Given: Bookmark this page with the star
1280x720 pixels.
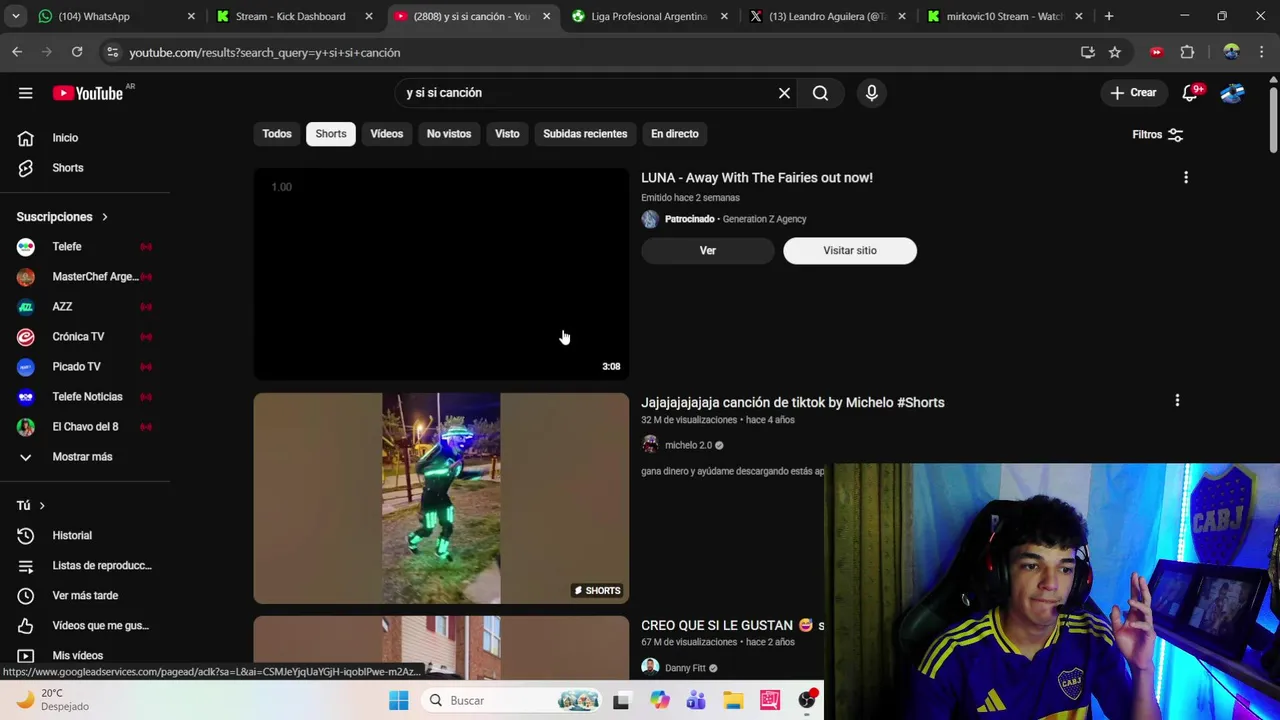Looking at the screenshot, I should [x=1115, y=52].
